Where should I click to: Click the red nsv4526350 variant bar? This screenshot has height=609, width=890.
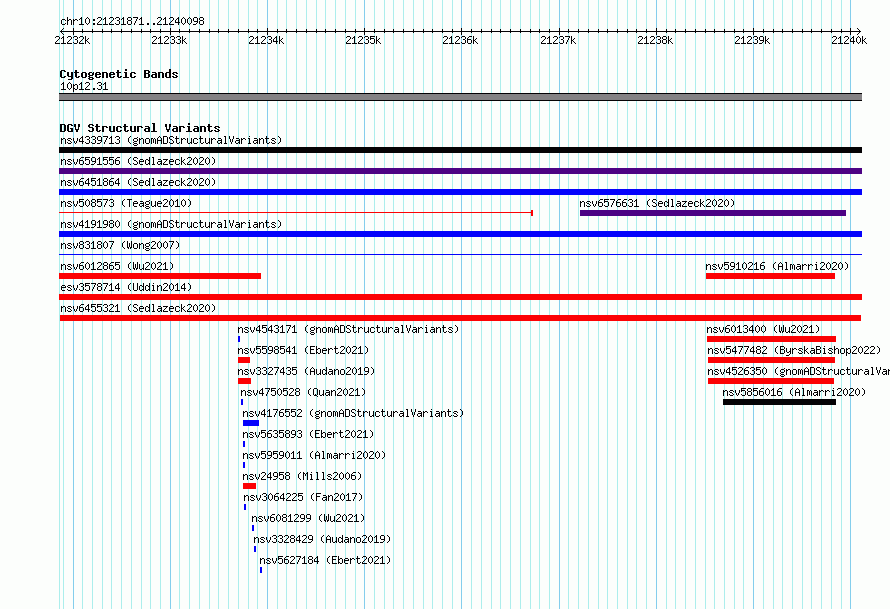771,381
